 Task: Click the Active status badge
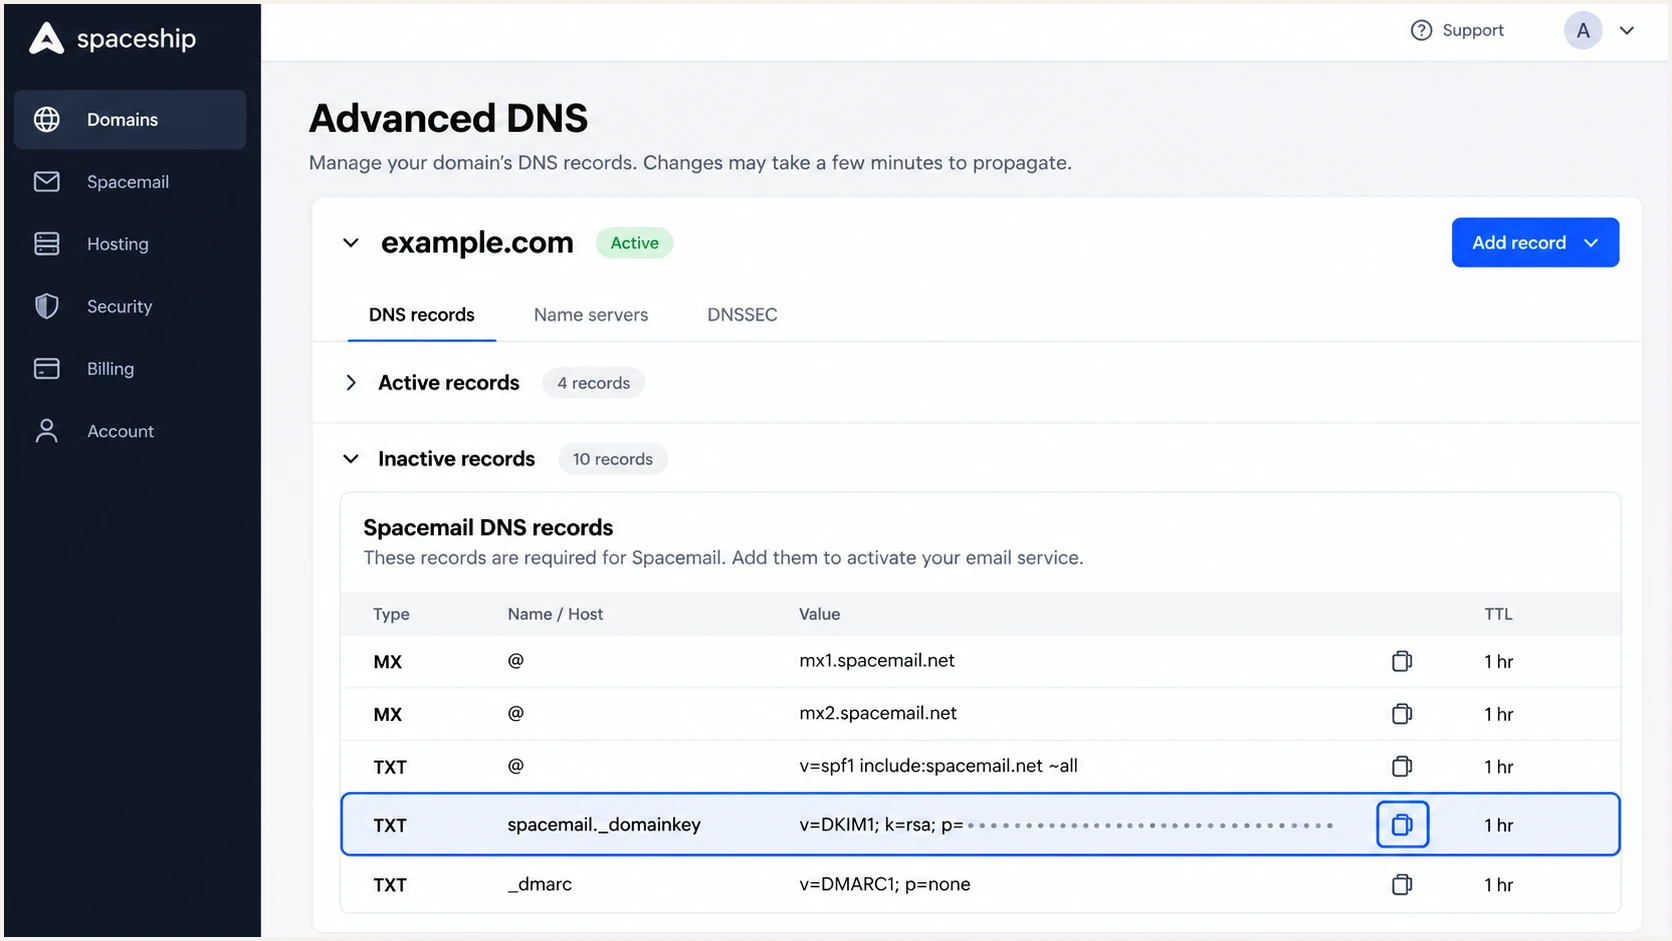[635, 243]
